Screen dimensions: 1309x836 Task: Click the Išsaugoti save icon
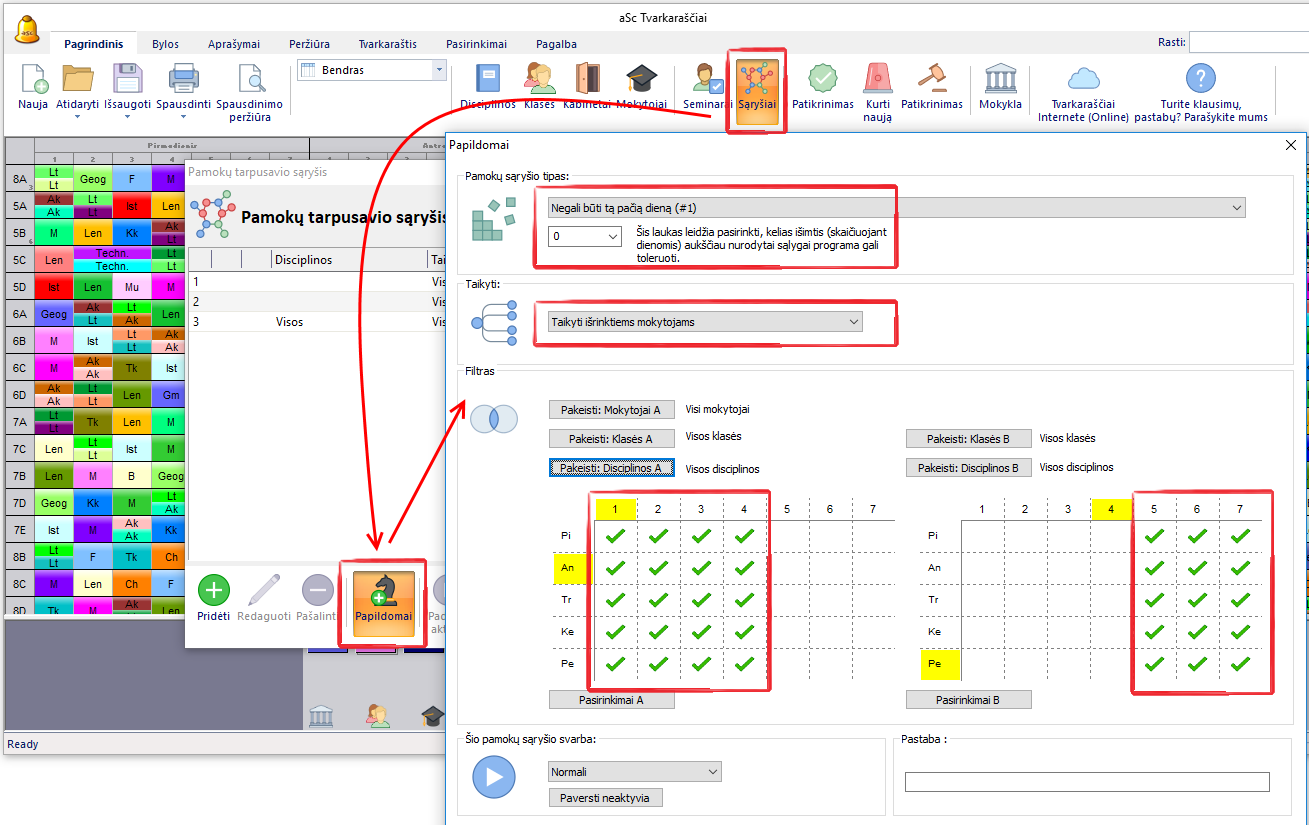click(x=127, y=87)
